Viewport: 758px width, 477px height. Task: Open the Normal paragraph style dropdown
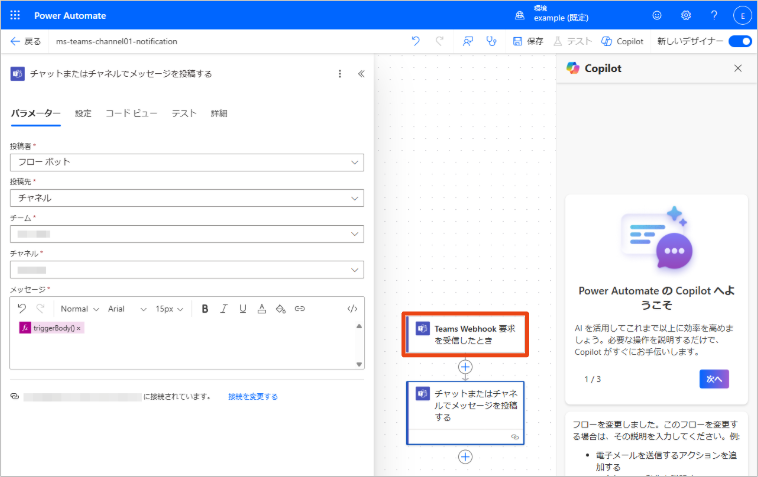pos(80,309)
